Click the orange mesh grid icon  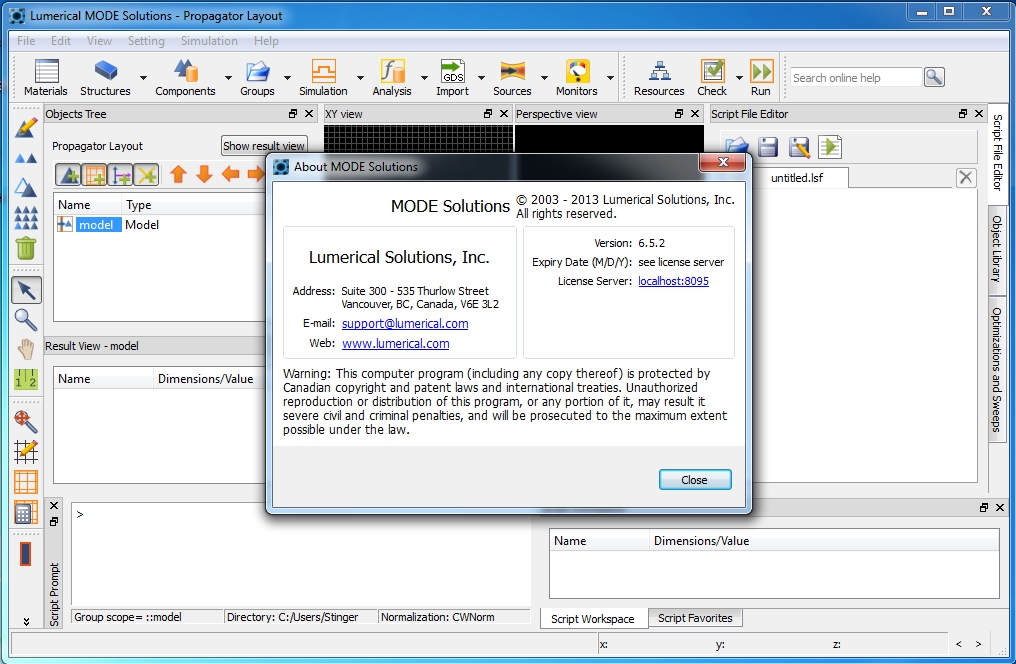pyautogui.click(x=26, y=482)
